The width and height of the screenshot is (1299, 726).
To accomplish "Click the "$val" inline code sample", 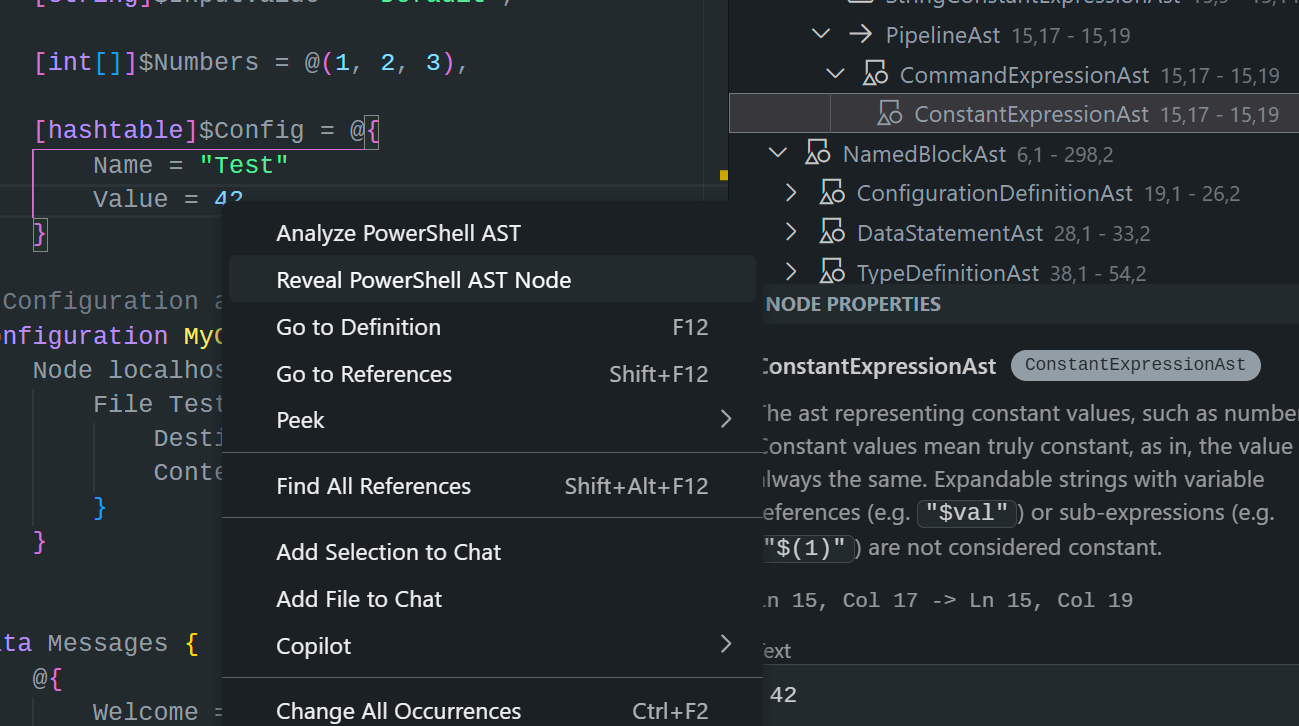I will [x=967, y=513].
